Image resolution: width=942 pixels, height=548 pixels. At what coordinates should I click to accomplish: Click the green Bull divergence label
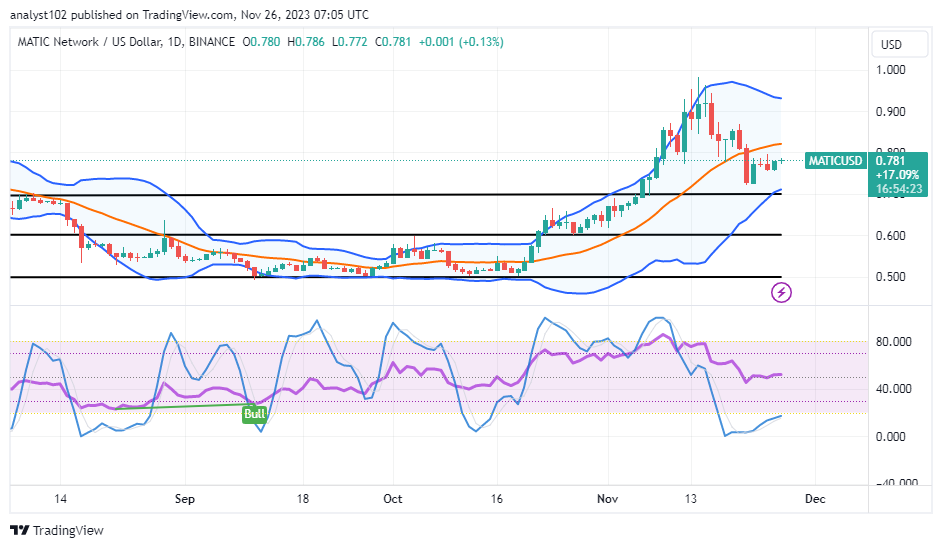pyautogui.click(x=254, y=414)
